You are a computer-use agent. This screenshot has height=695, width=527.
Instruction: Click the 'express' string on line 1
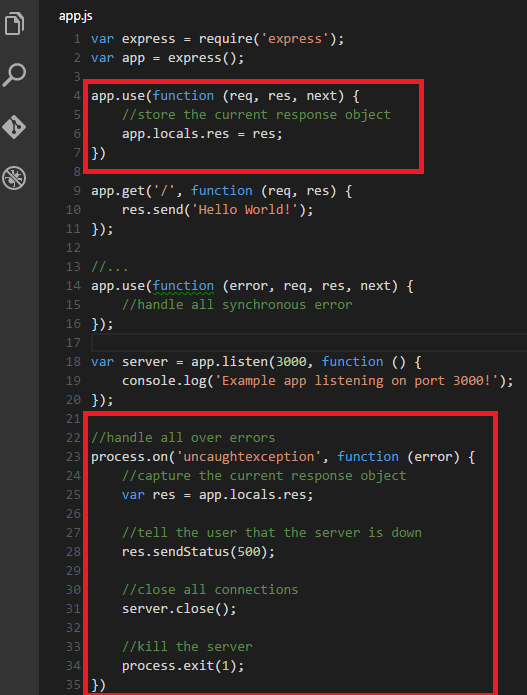[295, 39]
